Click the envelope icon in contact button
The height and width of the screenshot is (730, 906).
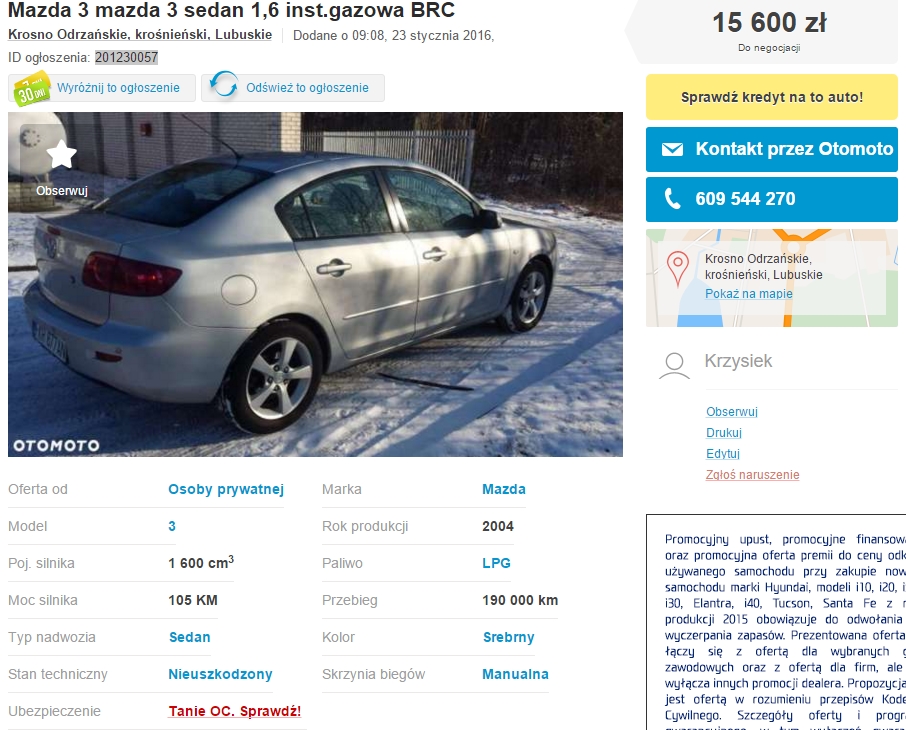pyautogui.click(x=672, y=150)
